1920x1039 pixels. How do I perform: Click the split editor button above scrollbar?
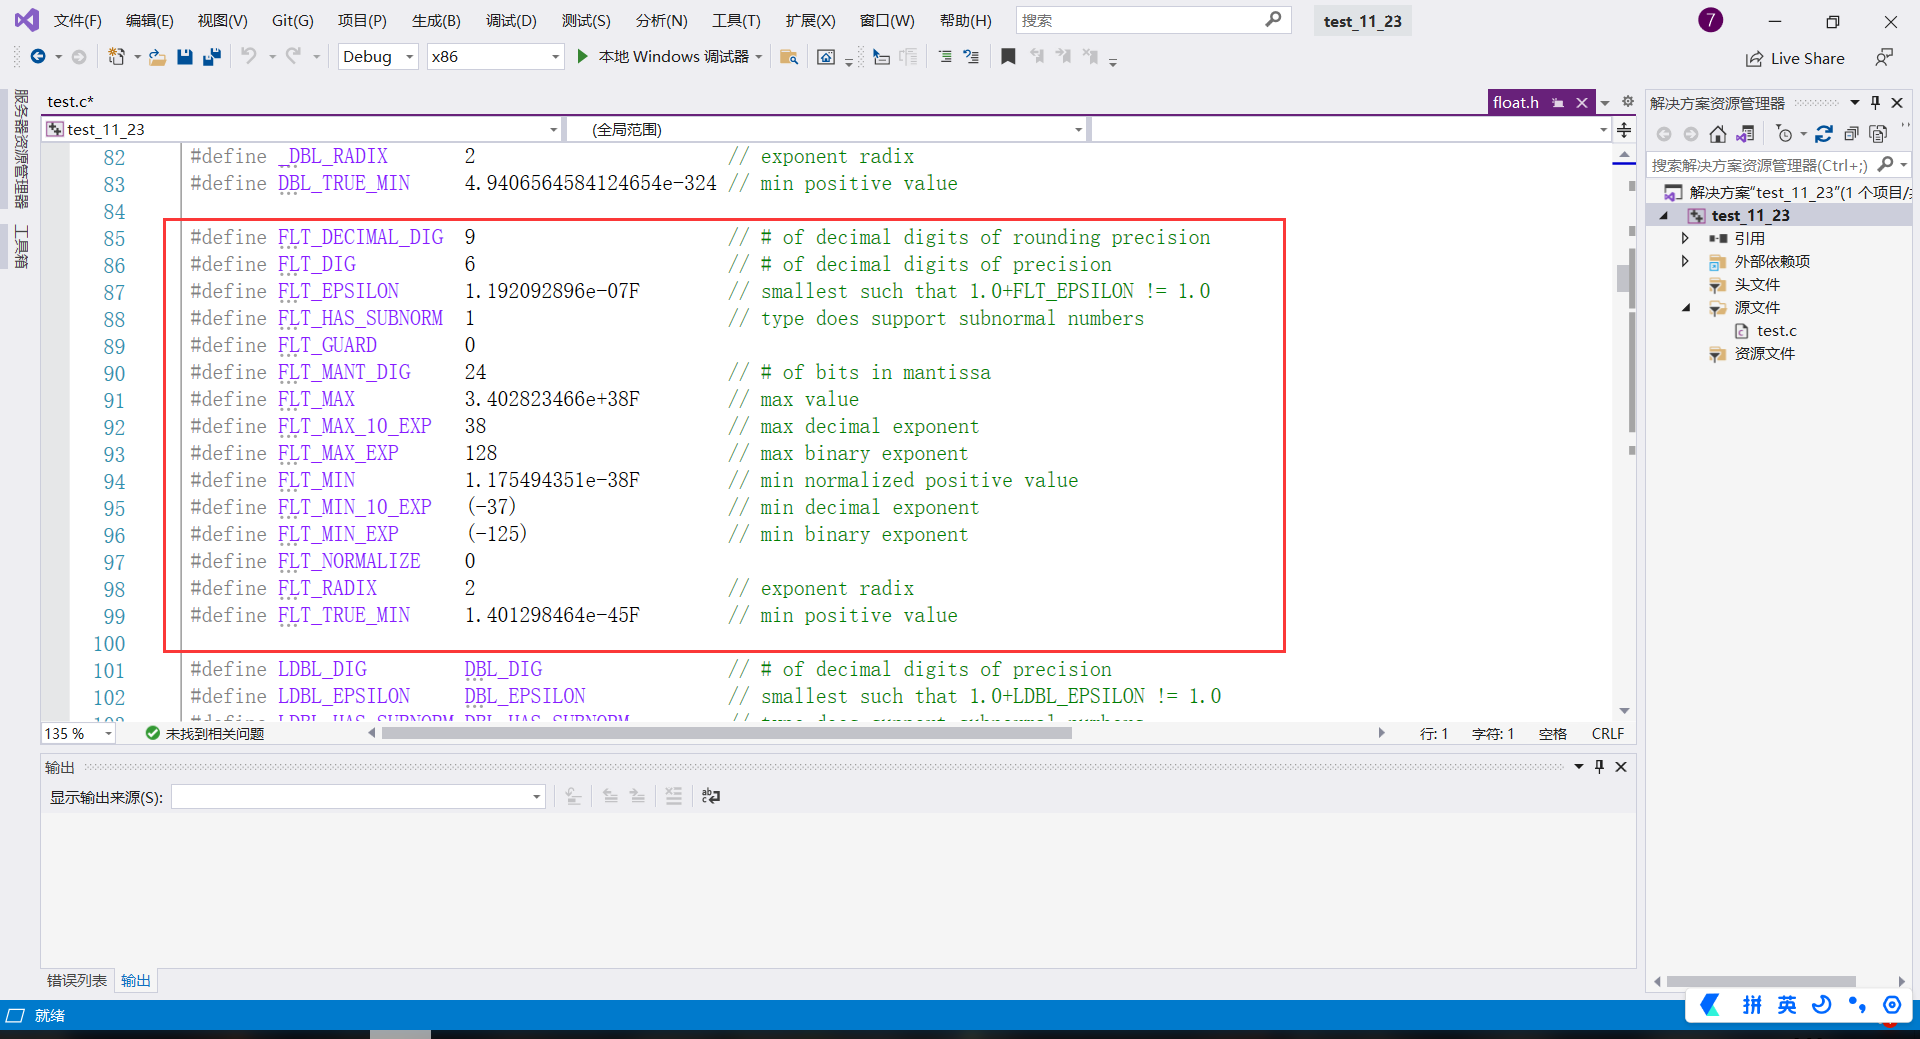pyautogui.click(x=1624, y=130)
